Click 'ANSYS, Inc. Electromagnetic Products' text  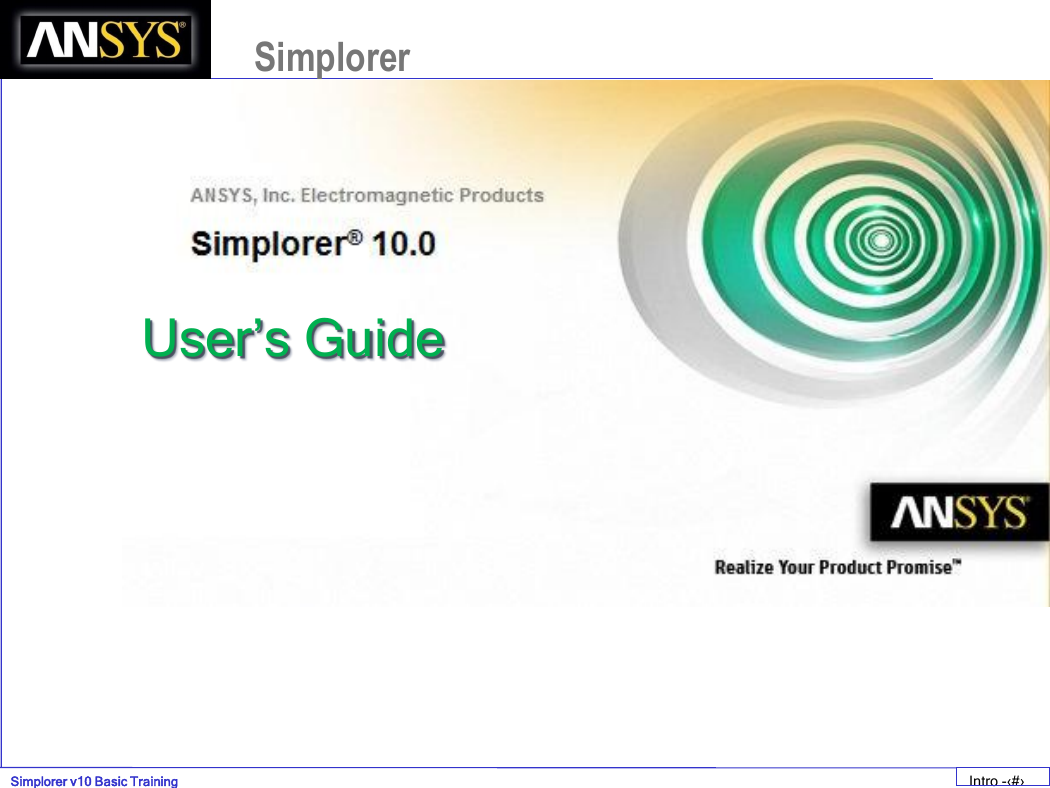pyautogui.click(x=367, y=195)
